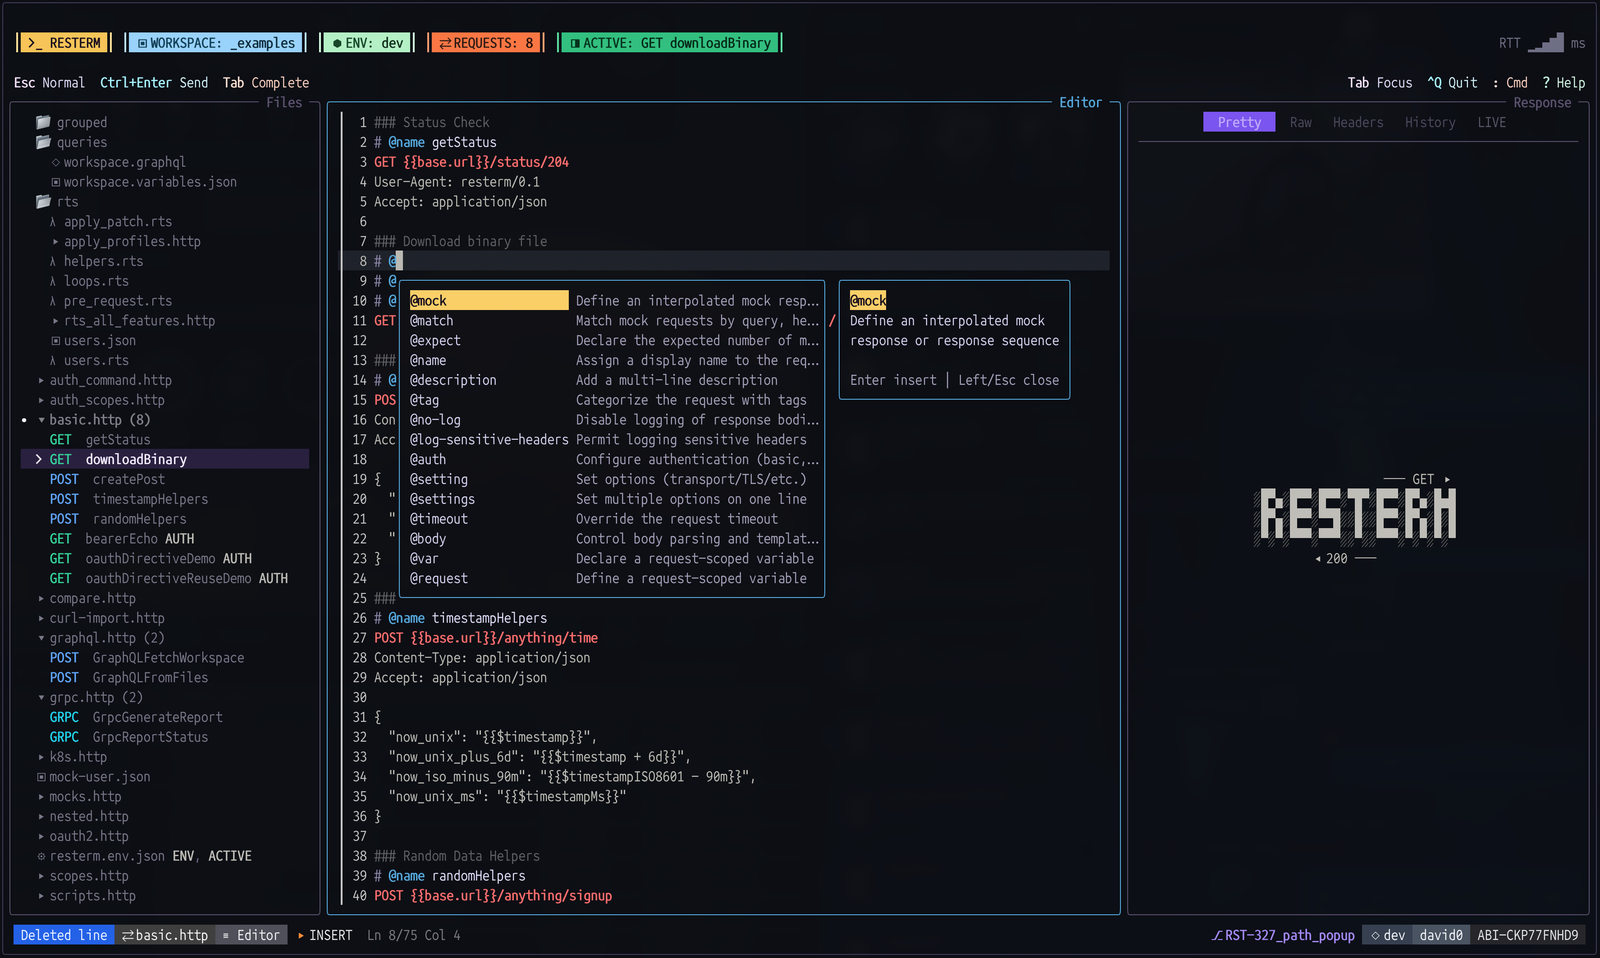Select GRPC GrpcReportStatus request

[129, 737]
